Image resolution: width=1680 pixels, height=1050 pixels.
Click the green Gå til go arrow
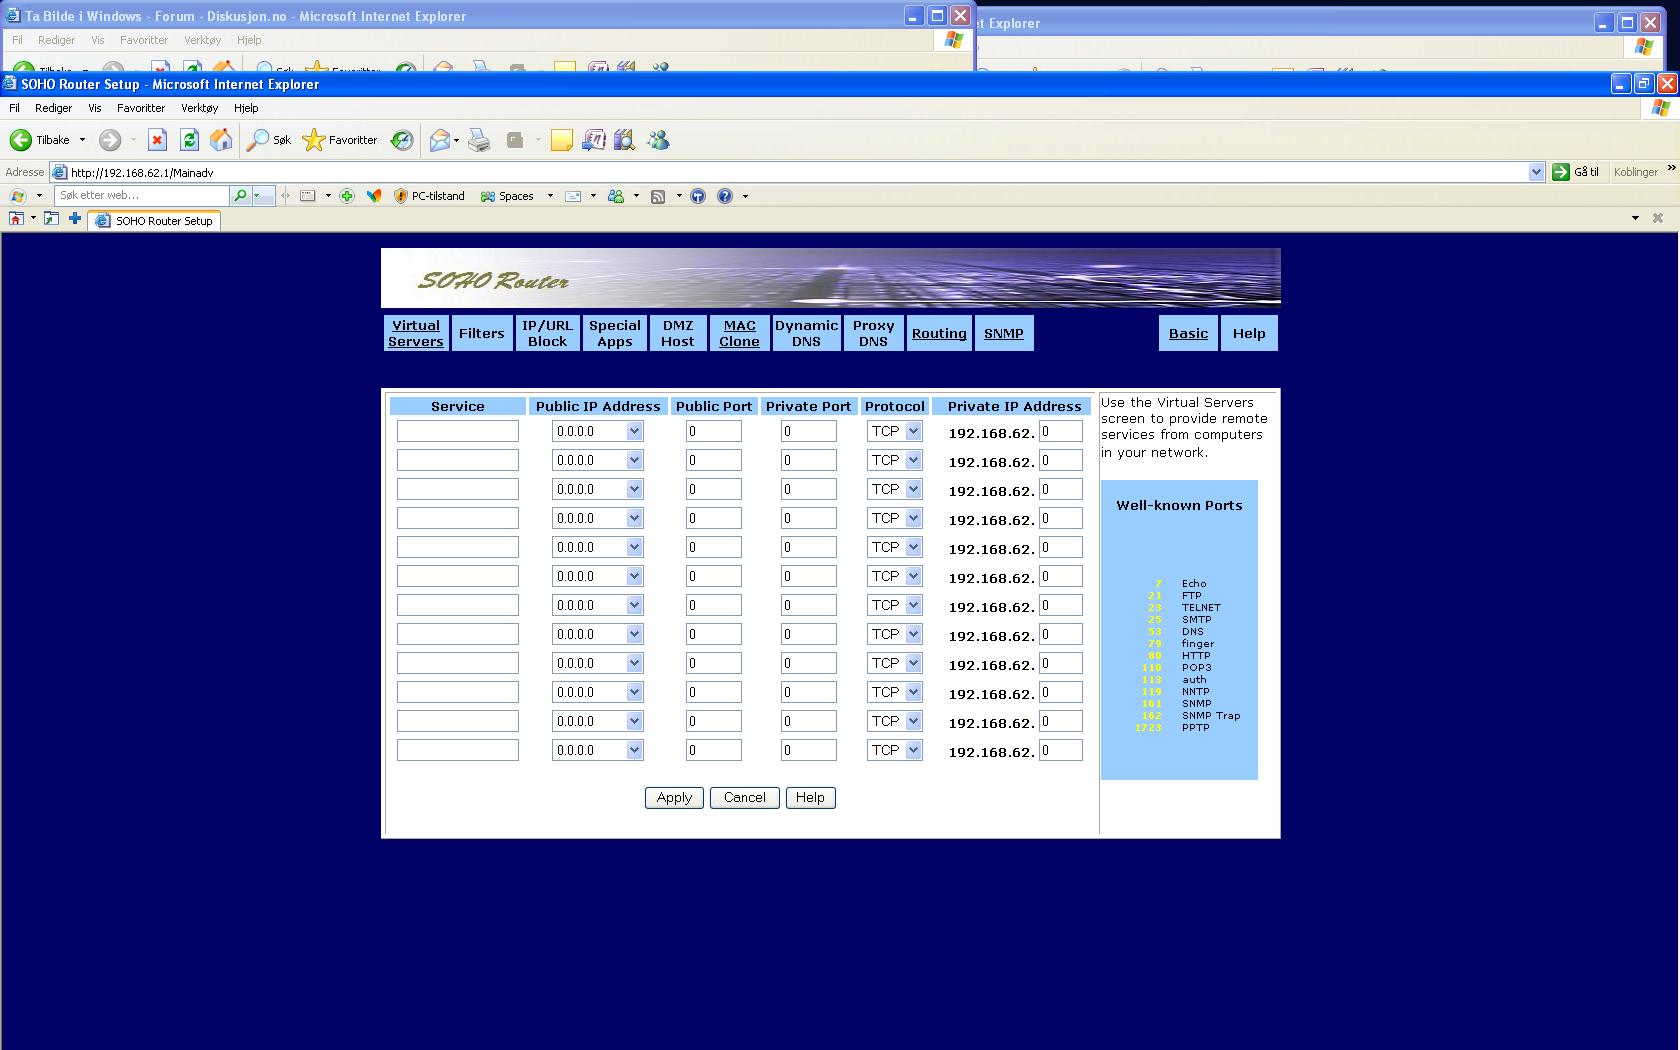click(x=1560, y=172)
